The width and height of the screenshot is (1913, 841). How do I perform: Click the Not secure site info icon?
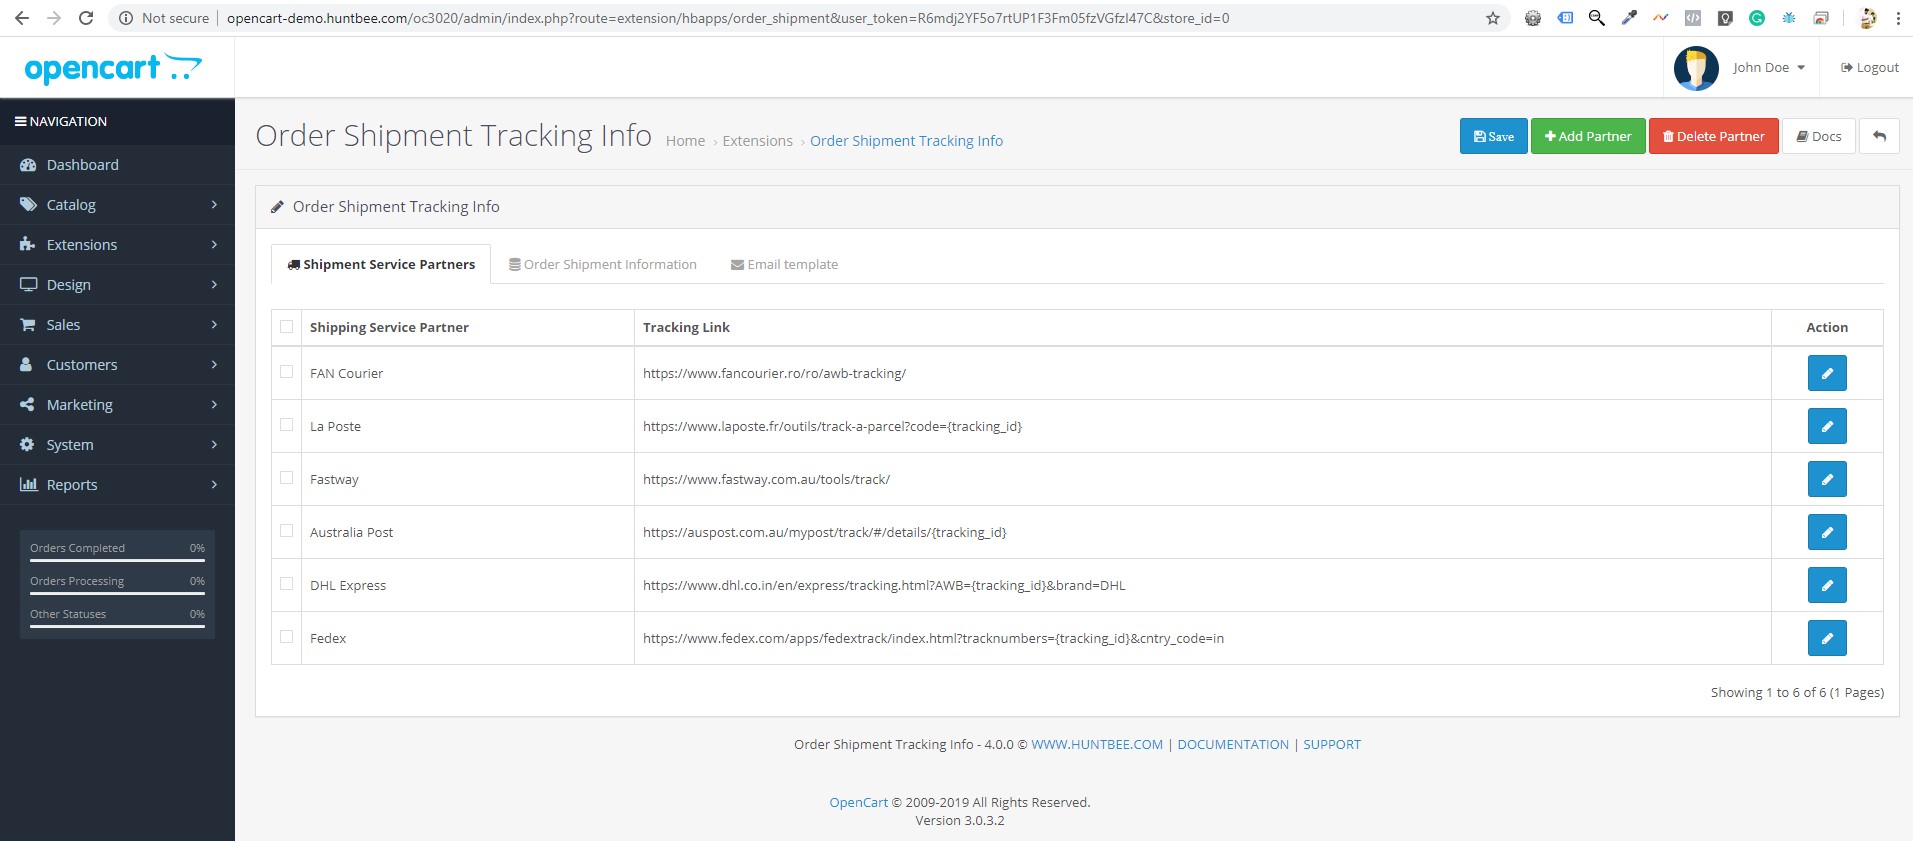click(x=126, y=18)
